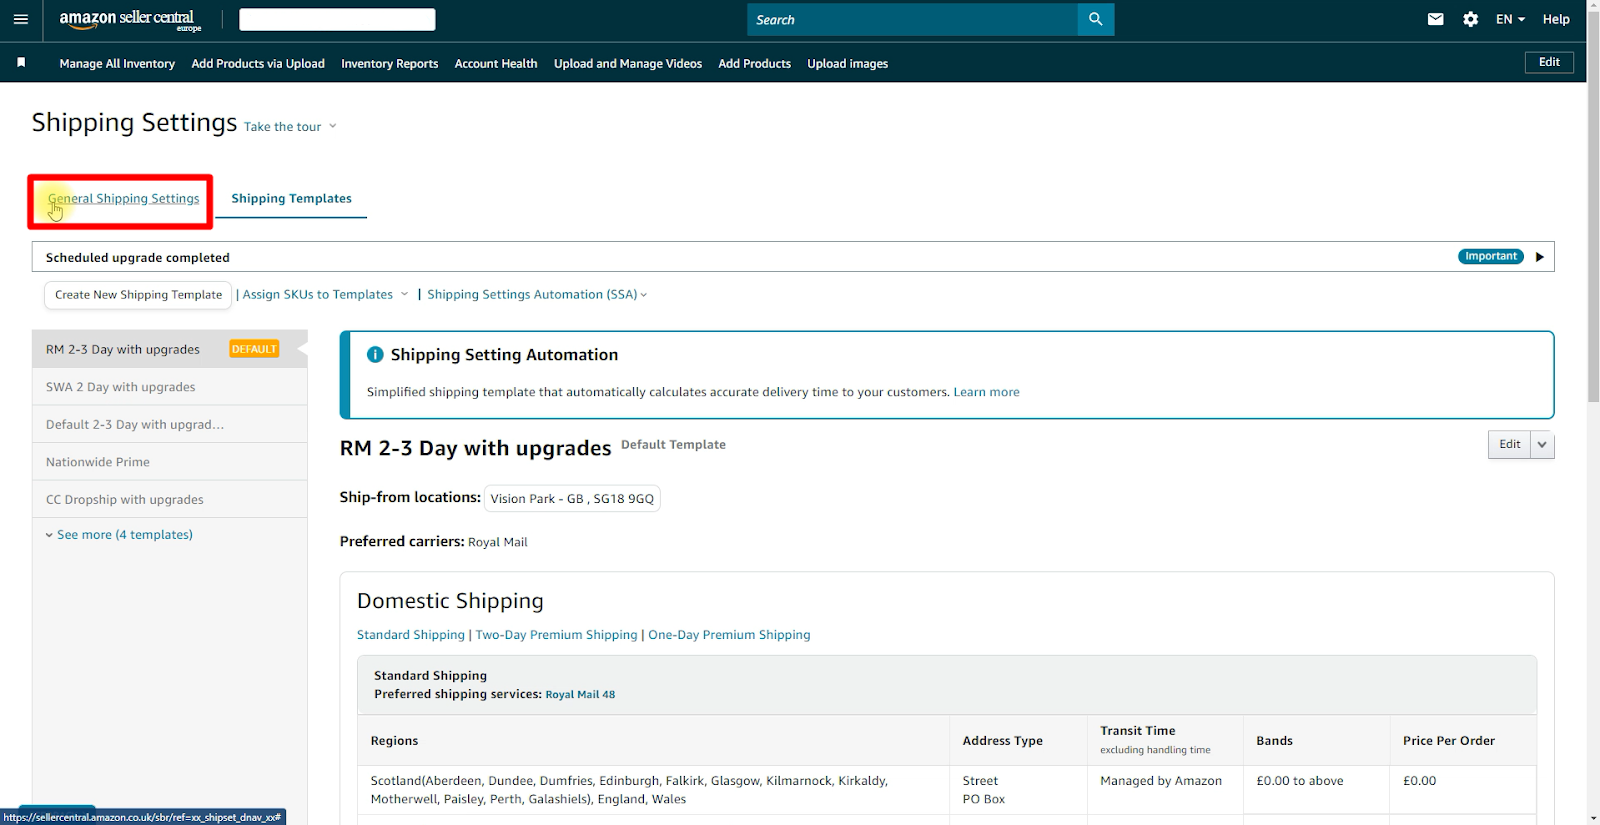Click the Learn more link
The image size is (1600, 825).
pos(986,392)
